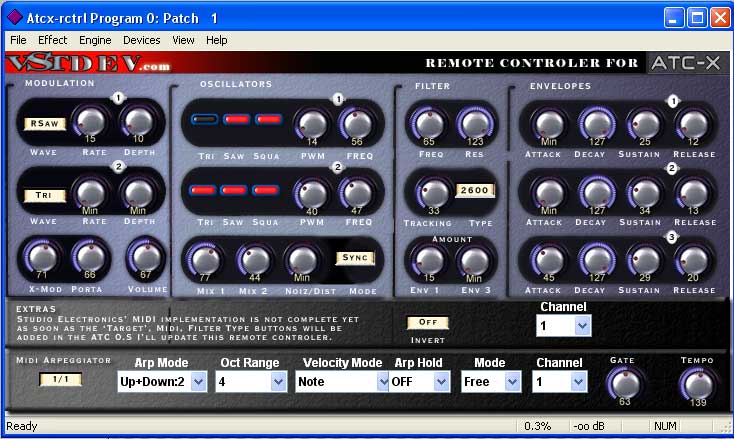Open the Effect menu
Screen dimensions: 734x439
52,40
